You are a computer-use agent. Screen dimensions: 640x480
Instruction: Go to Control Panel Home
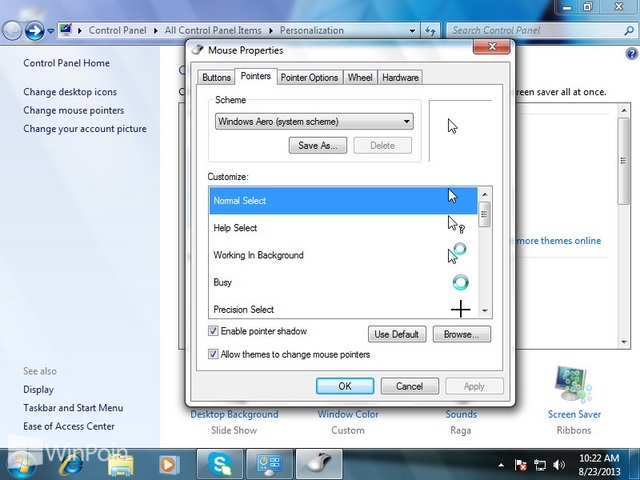[x=66, y=63]
